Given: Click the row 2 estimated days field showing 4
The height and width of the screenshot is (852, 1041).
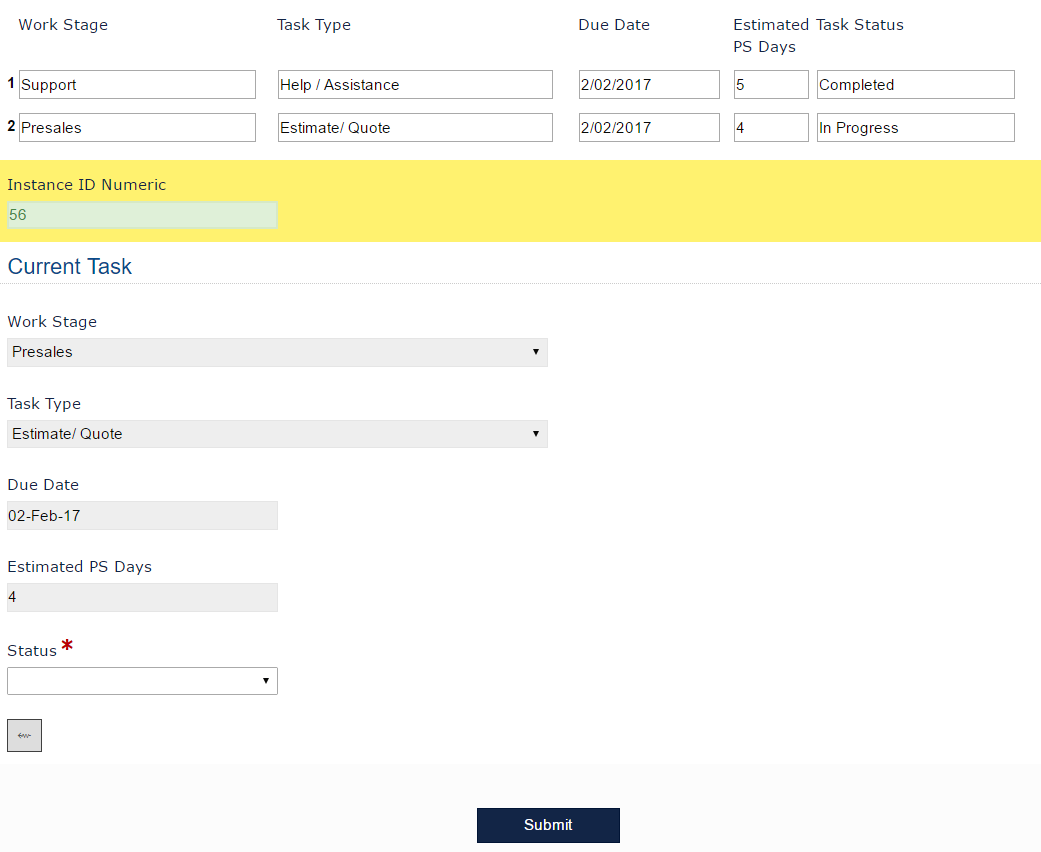Looking at the screenshot, I should click(771, 128).
